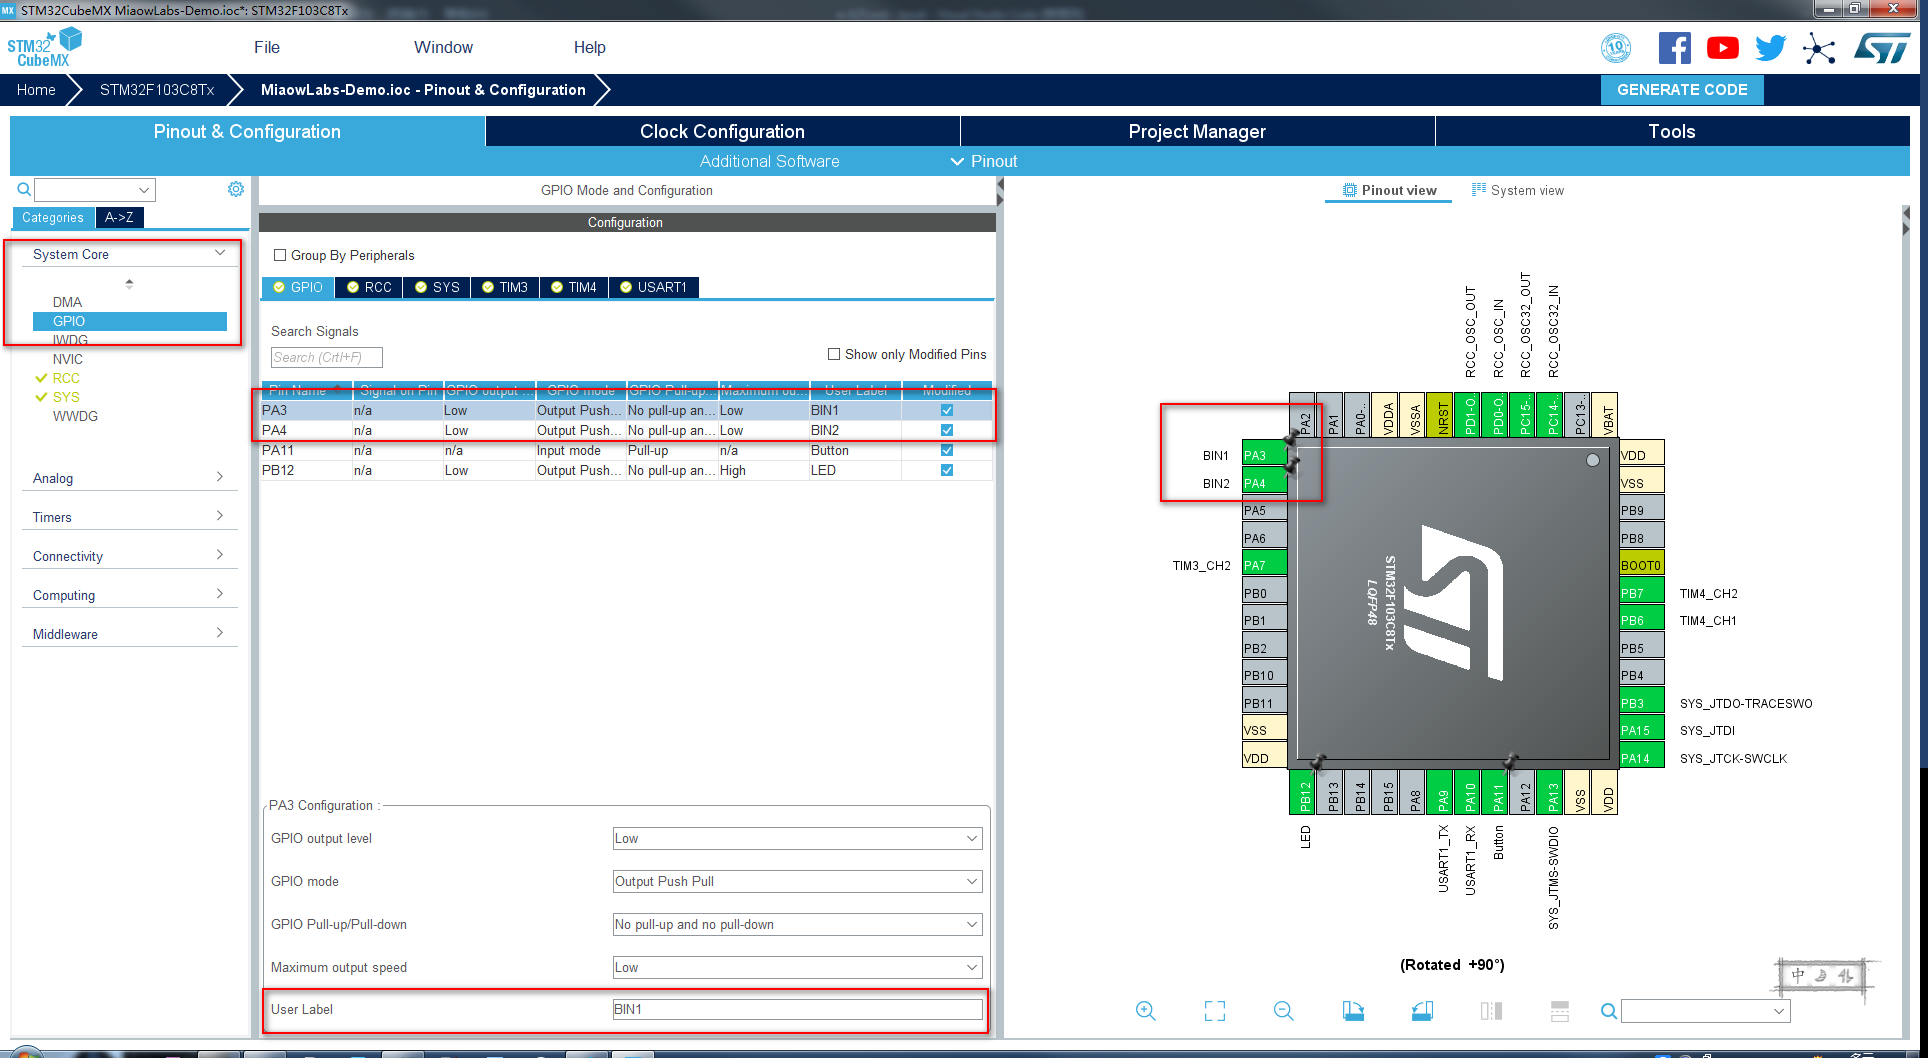Click the PA7 pin labeled TIM3_CH2

coord(1264,565)
